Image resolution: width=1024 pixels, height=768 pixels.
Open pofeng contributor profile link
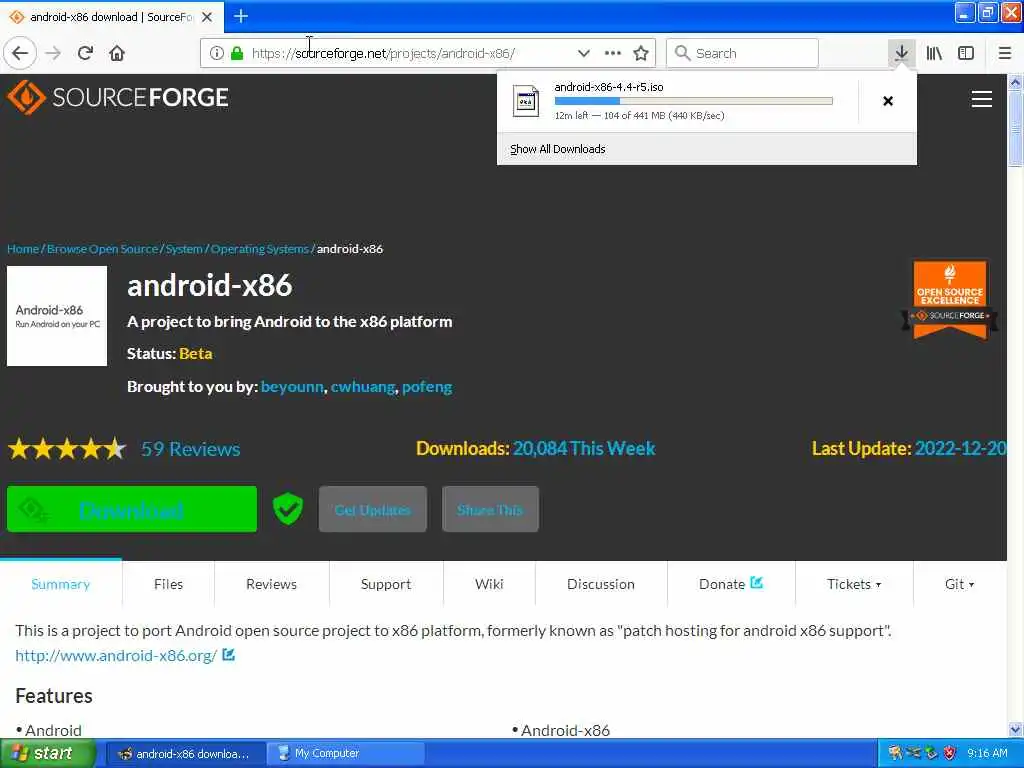click(427, 387)
